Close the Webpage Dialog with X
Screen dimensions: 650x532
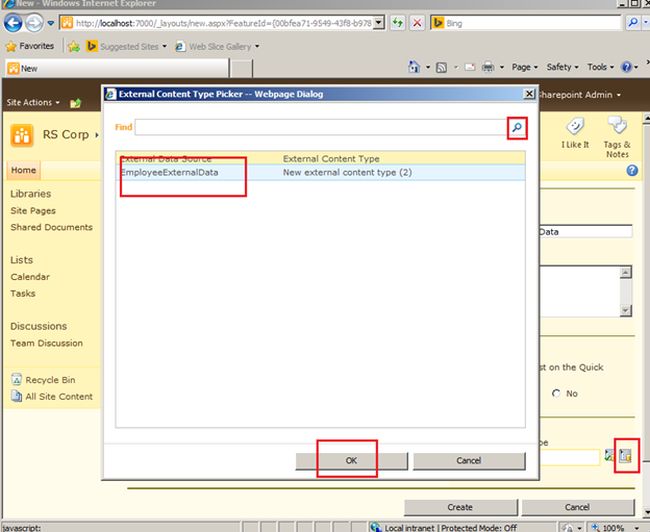tap(529, 94)
